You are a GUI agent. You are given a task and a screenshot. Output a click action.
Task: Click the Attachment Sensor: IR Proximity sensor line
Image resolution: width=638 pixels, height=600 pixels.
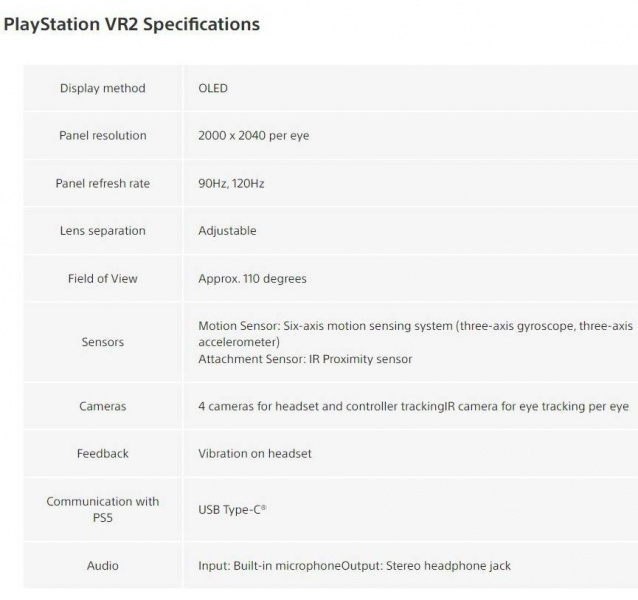(305, 358)
